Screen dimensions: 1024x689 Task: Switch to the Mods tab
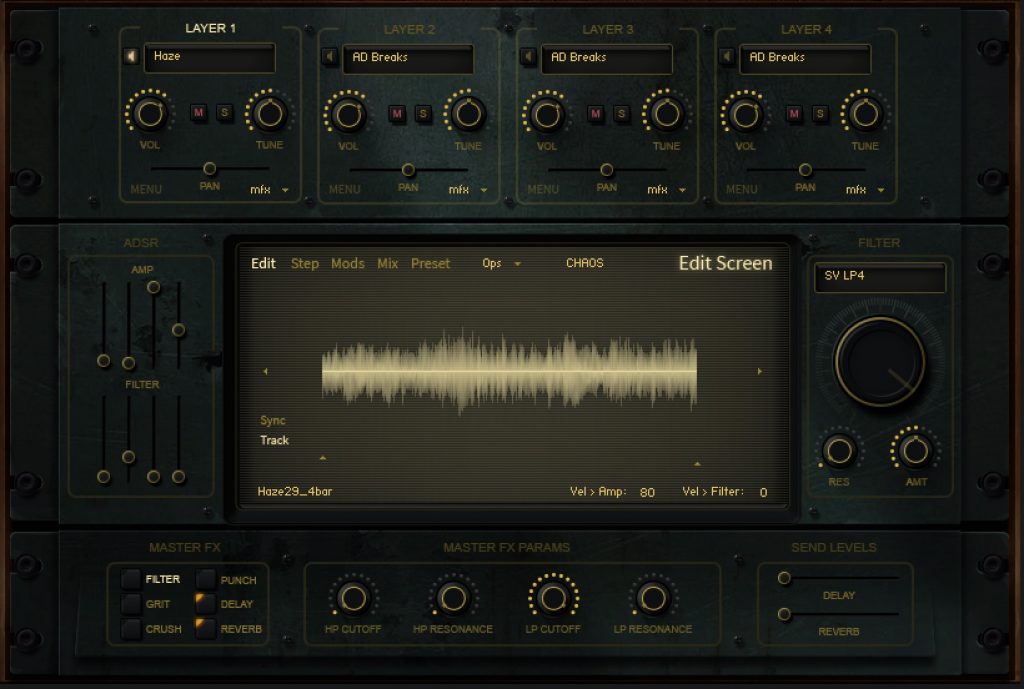(347, 263)
